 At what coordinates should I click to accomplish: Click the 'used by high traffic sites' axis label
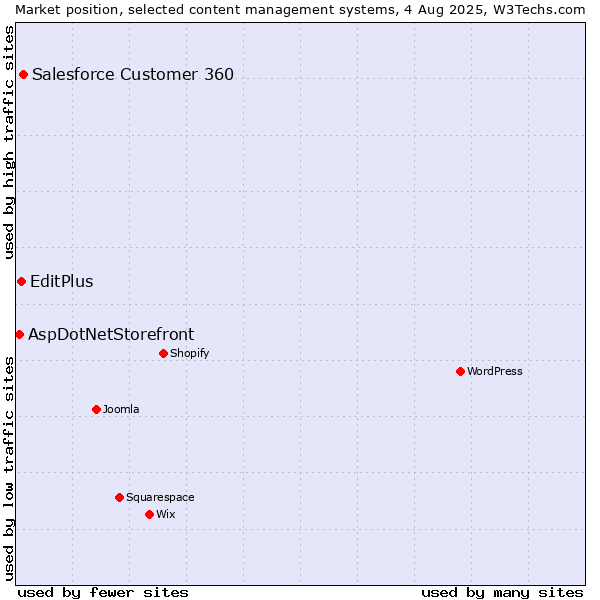pyautogui.click(x=9, y=142)
